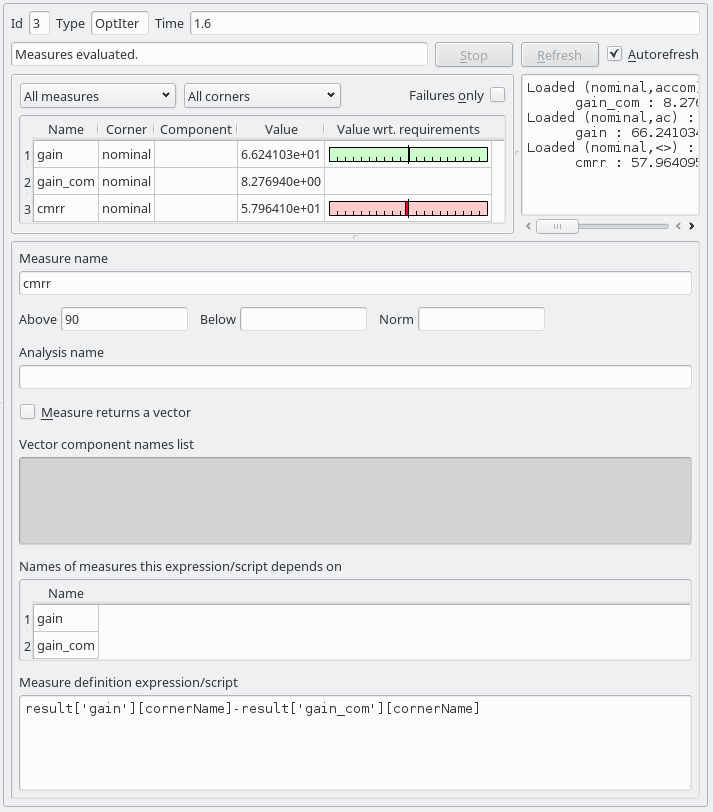Open the All measures dropdown
The width and height of the screenshot is (713, 812).
point(98,96)
